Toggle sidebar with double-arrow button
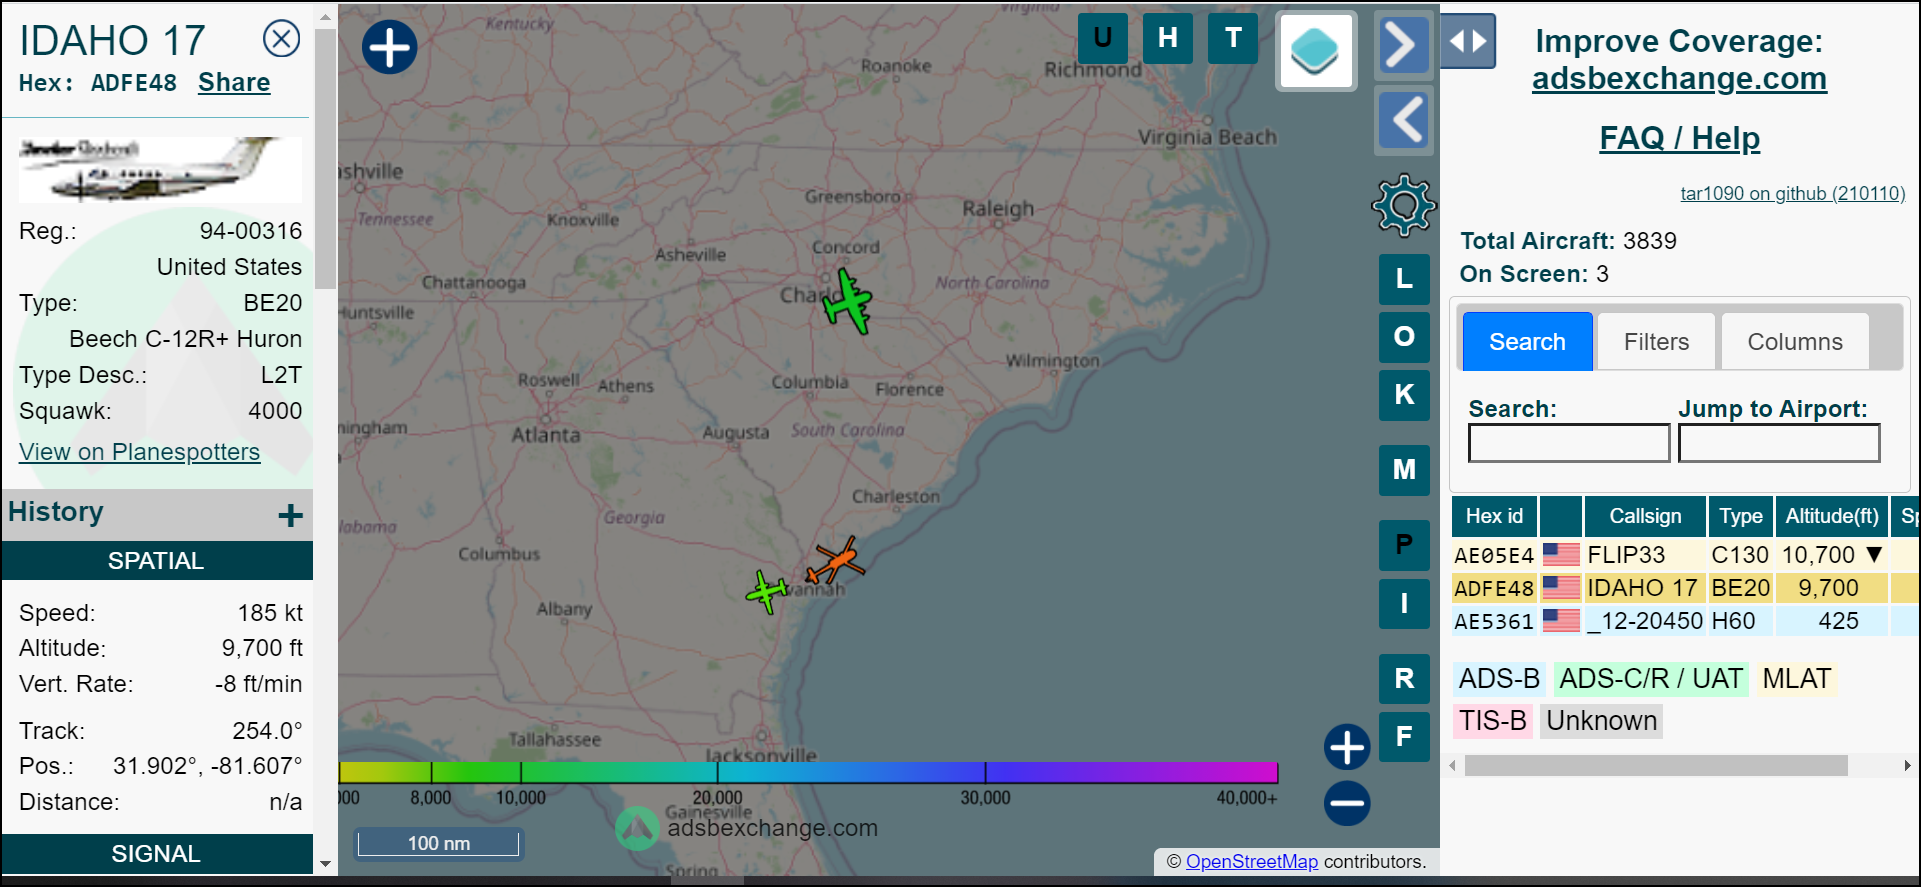Viewport: 1921px width, 887px height. click(x=1468, y=41)
